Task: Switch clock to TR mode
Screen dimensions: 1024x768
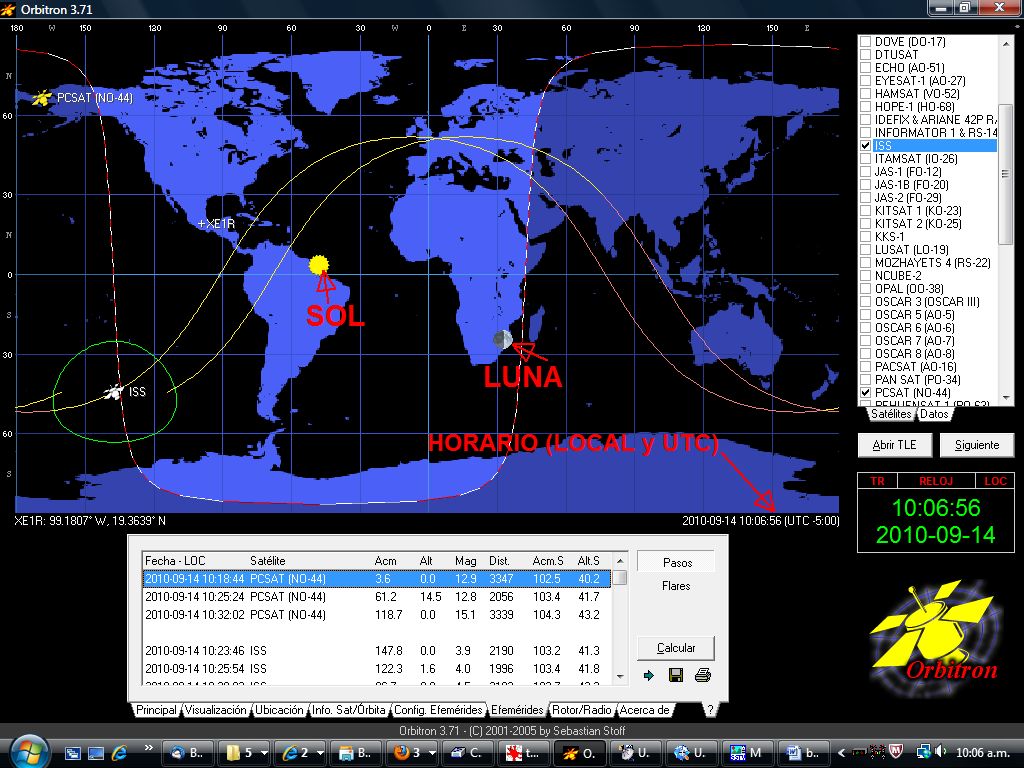Action: (x=877, y=481)
